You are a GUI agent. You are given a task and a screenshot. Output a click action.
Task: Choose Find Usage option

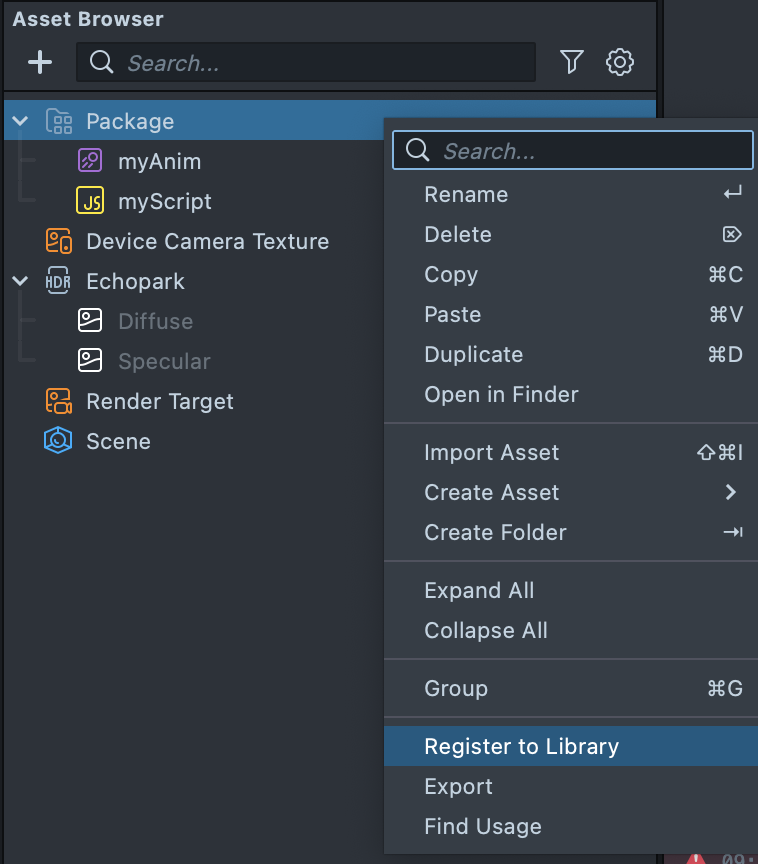(483, 826)
